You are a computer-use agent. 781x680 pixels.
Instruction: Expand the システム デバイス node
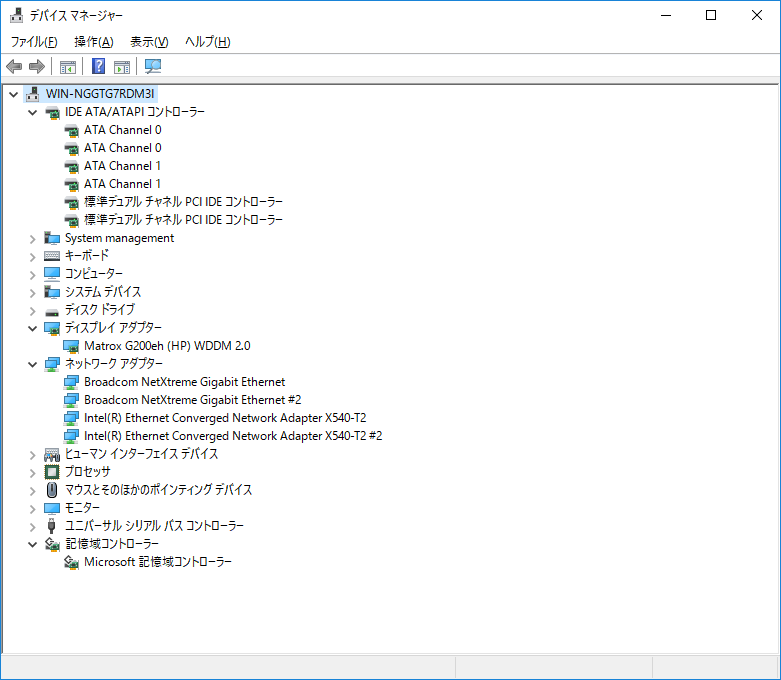tap(32, 292)
